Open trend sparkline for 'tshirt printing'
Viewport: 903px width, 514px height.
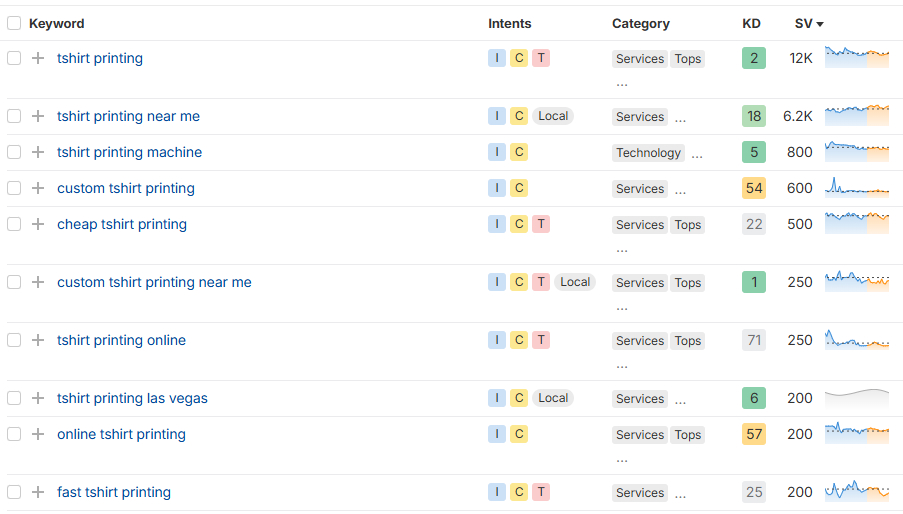(857, 58)
